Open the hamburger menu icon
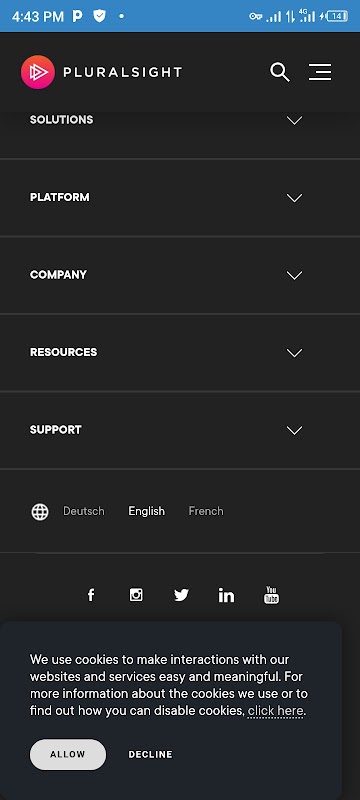 tap(320, 72)
